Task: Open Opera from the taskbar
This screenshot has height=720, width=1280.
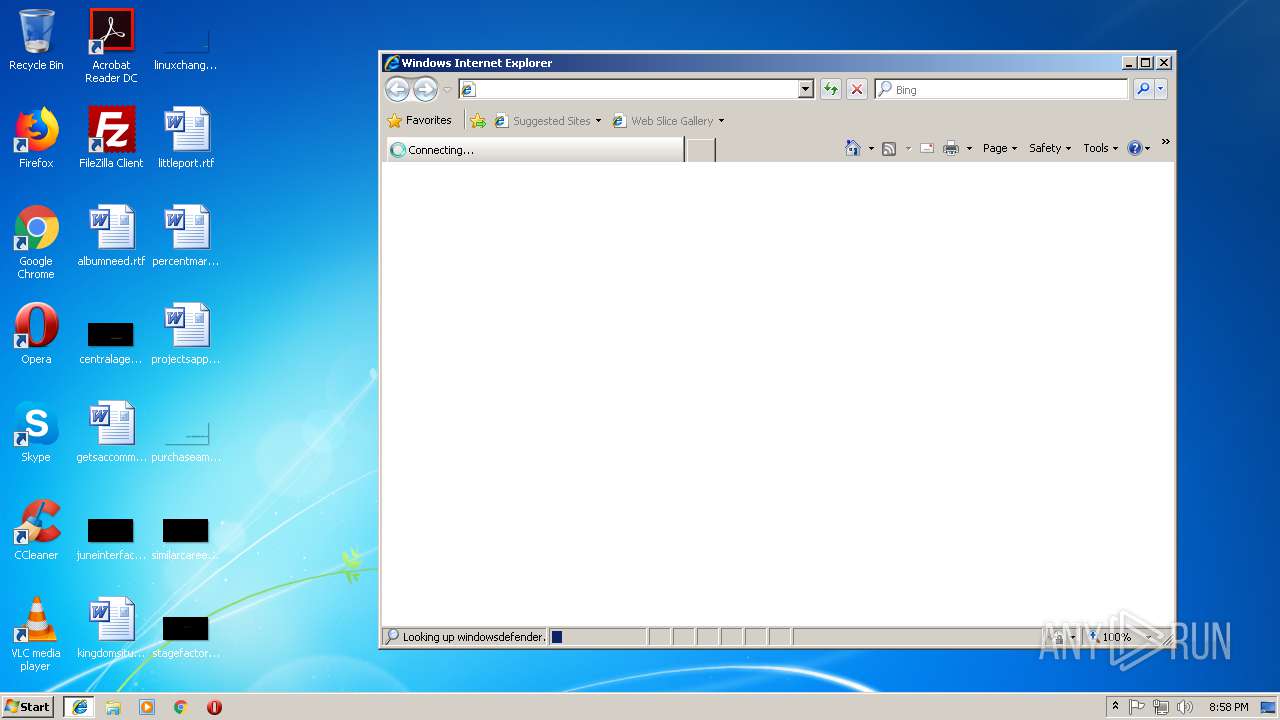Action: (214, 707)
